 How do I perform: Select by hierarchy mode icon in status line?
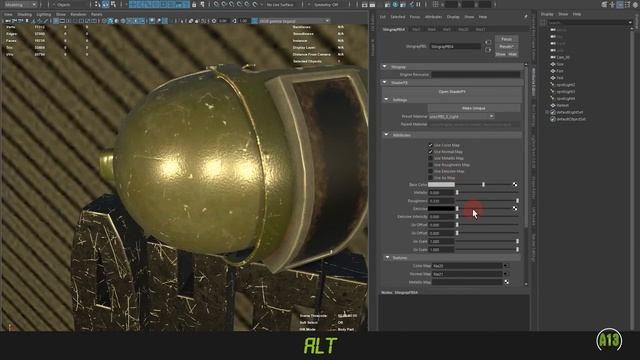coord(98,4)
